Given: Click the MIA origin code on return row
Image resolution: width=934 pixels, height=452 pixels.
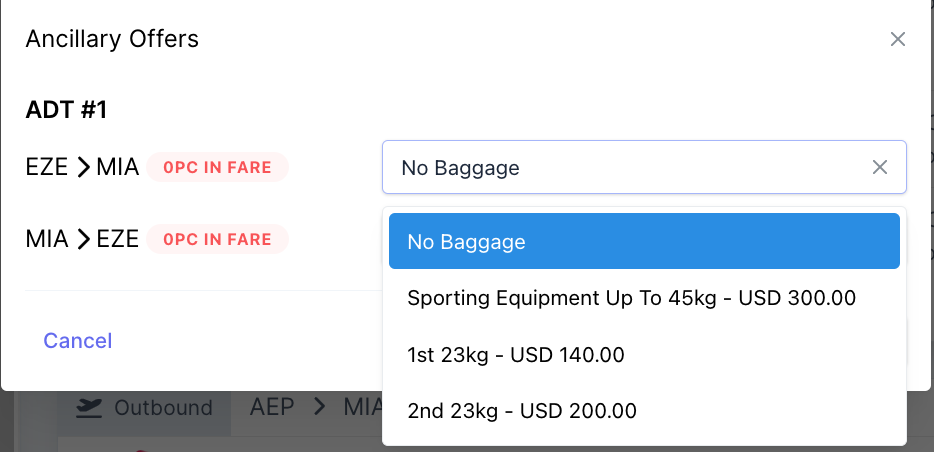Looking at the screenshot, I should (46, 240).
